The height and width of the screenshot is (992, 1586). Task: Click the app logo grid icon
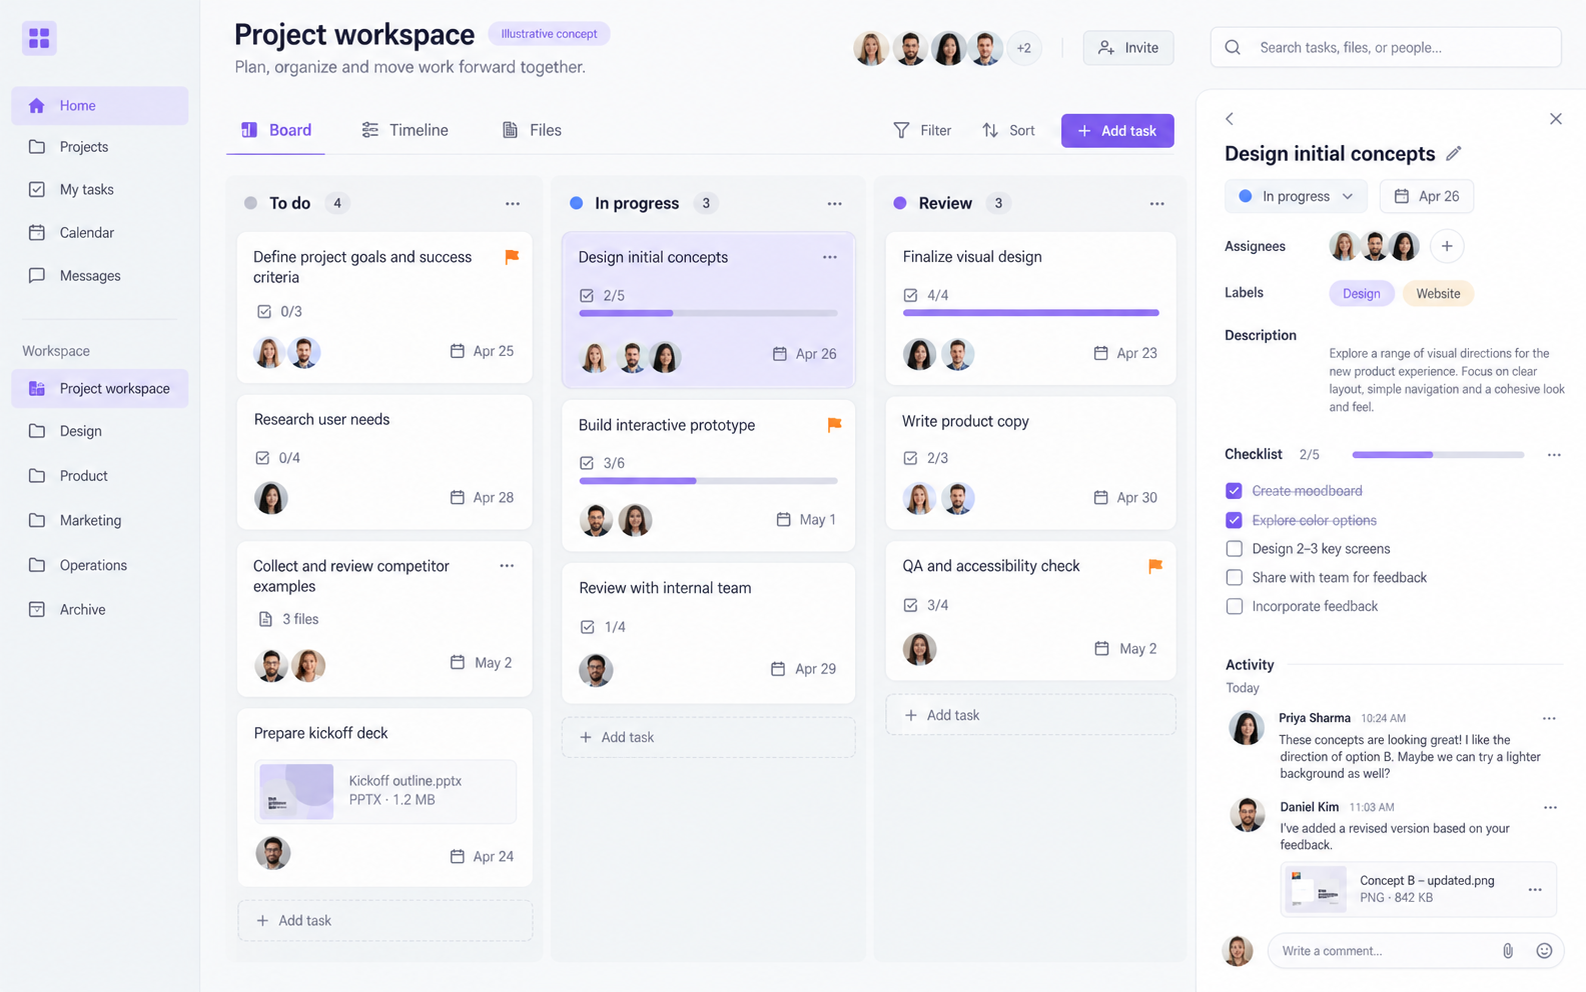point(39,38)
